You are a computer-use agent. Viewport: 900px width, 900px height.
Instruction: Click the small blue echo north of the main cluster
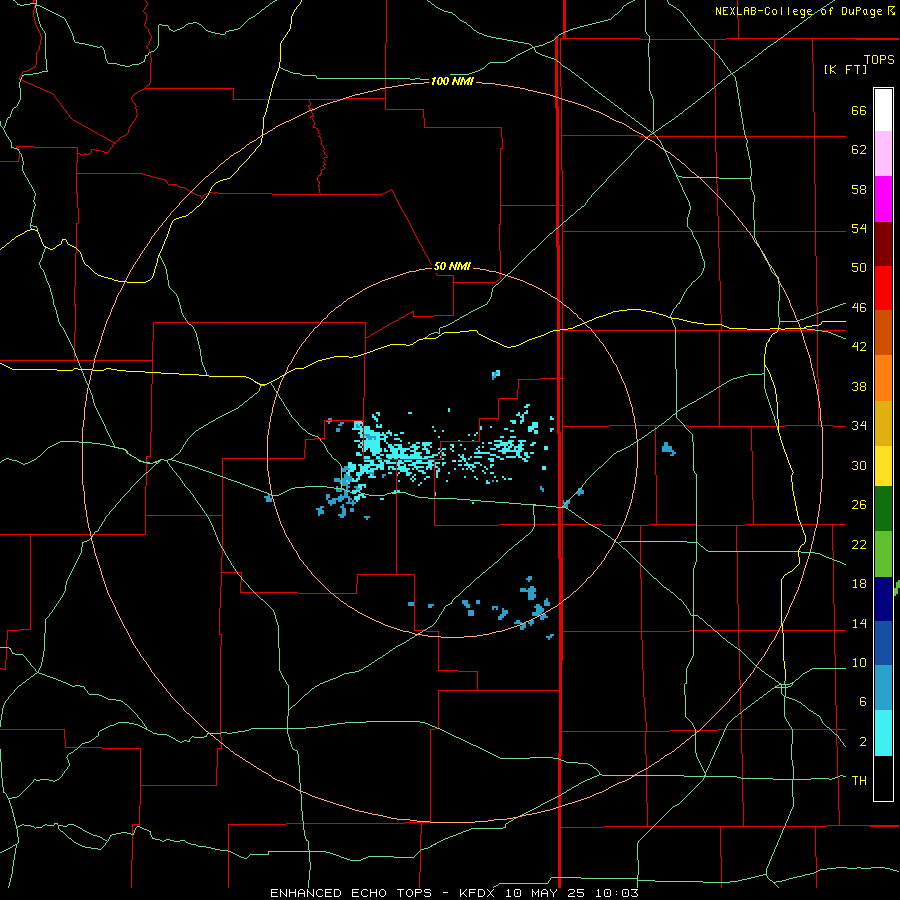496,375
